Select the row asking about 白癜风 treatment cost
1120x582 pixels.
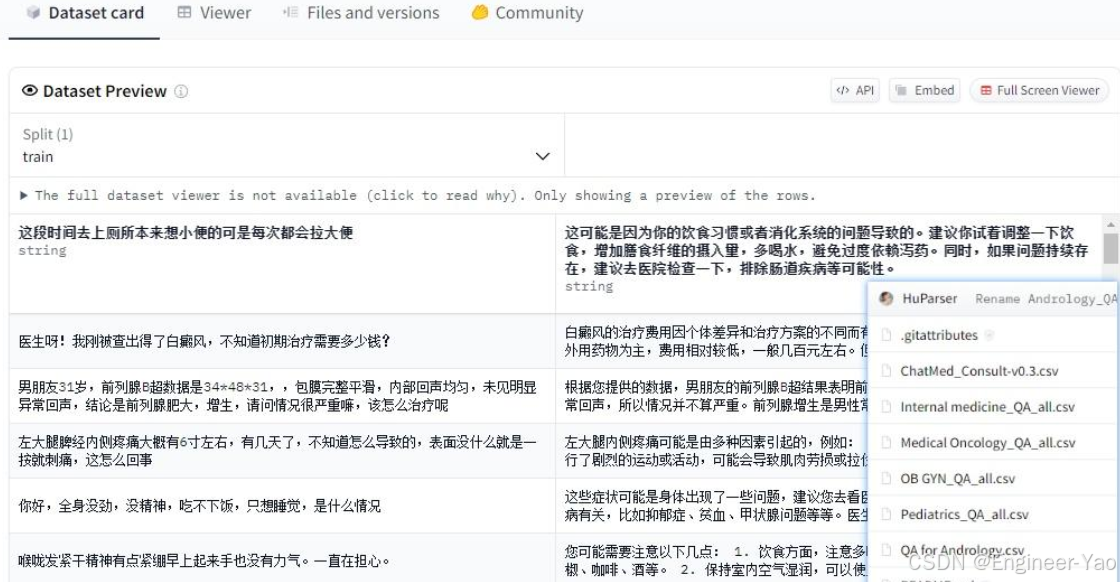283,341
